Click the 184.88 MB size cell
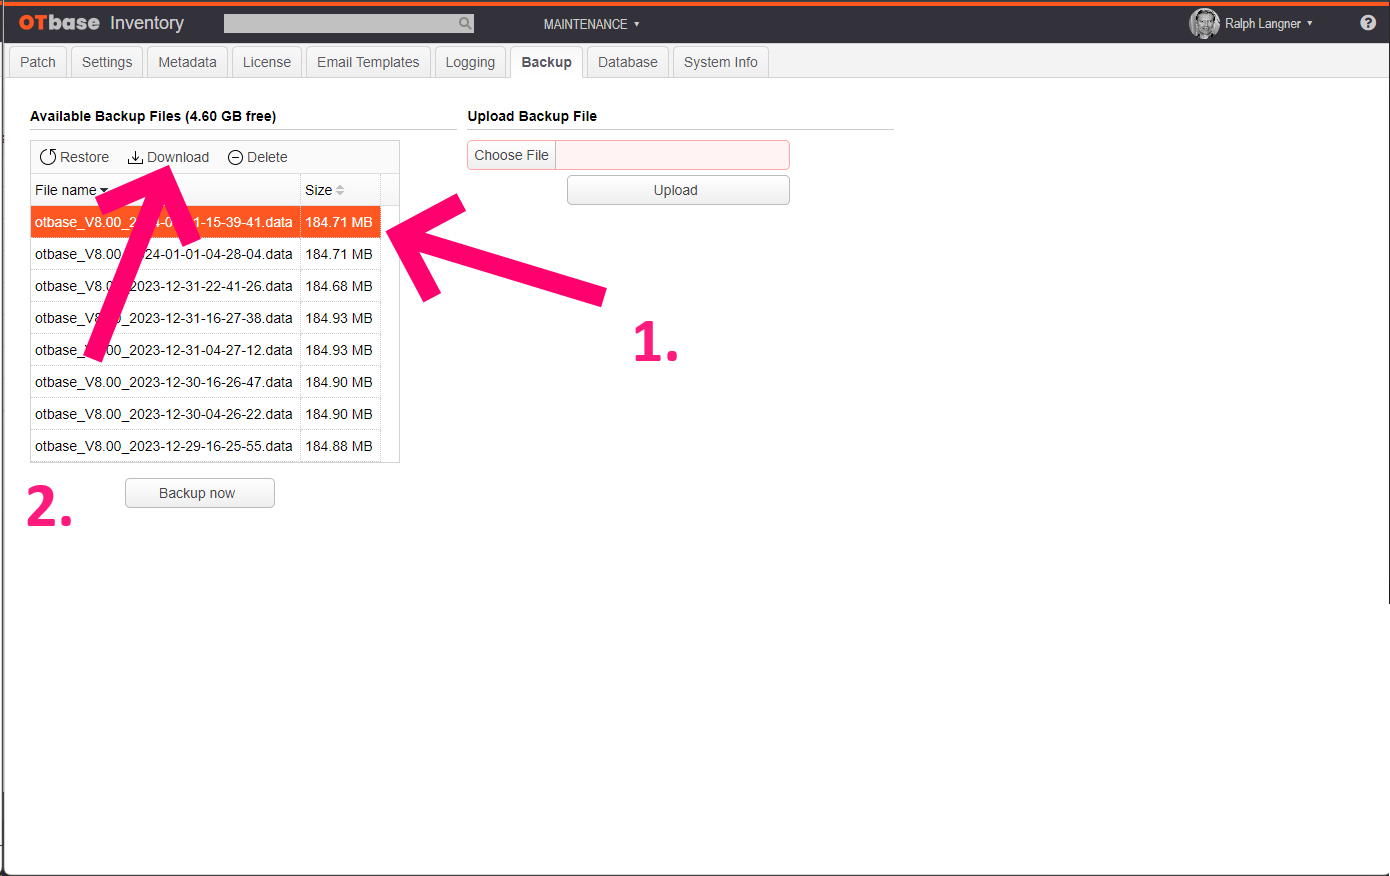 coord(340,446)
